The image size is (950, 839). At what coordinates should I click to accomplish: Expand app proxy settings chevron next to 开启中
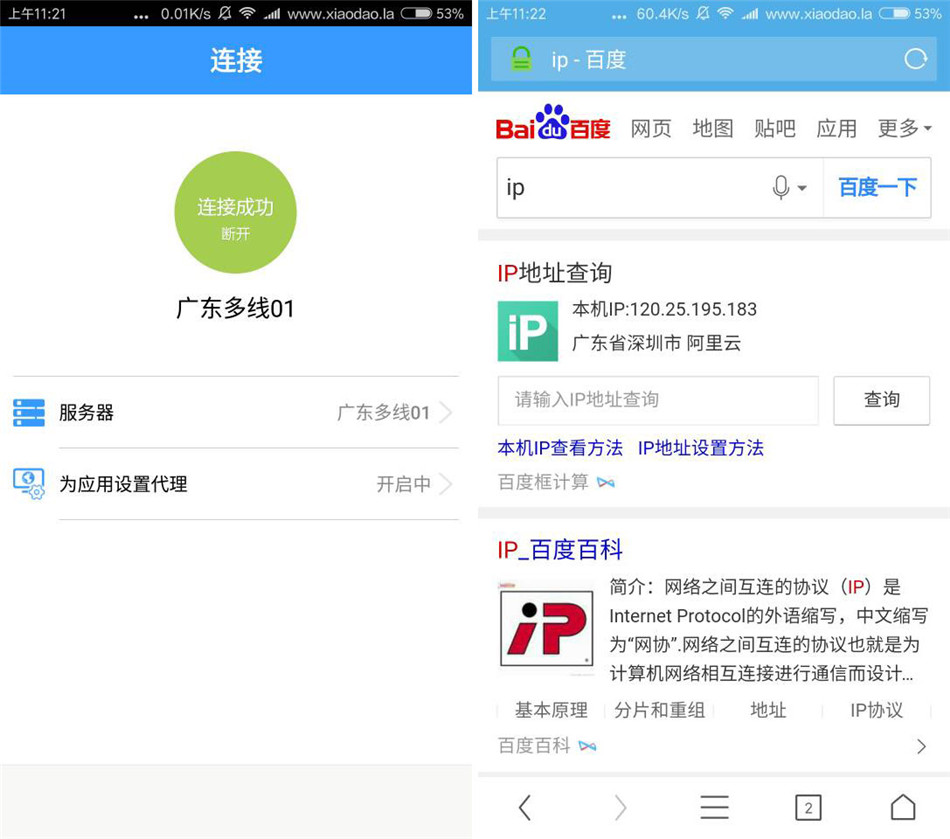[x=447, y=484]
